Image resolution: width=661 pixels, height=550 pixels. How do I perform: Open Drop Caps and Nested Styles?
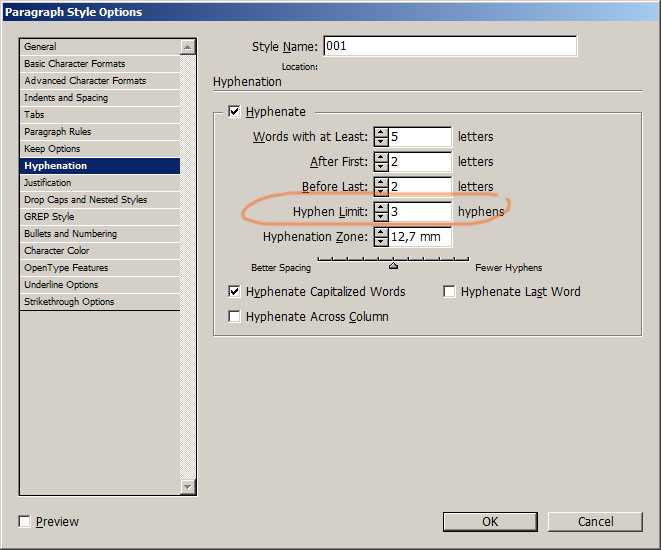coord(100,200)
